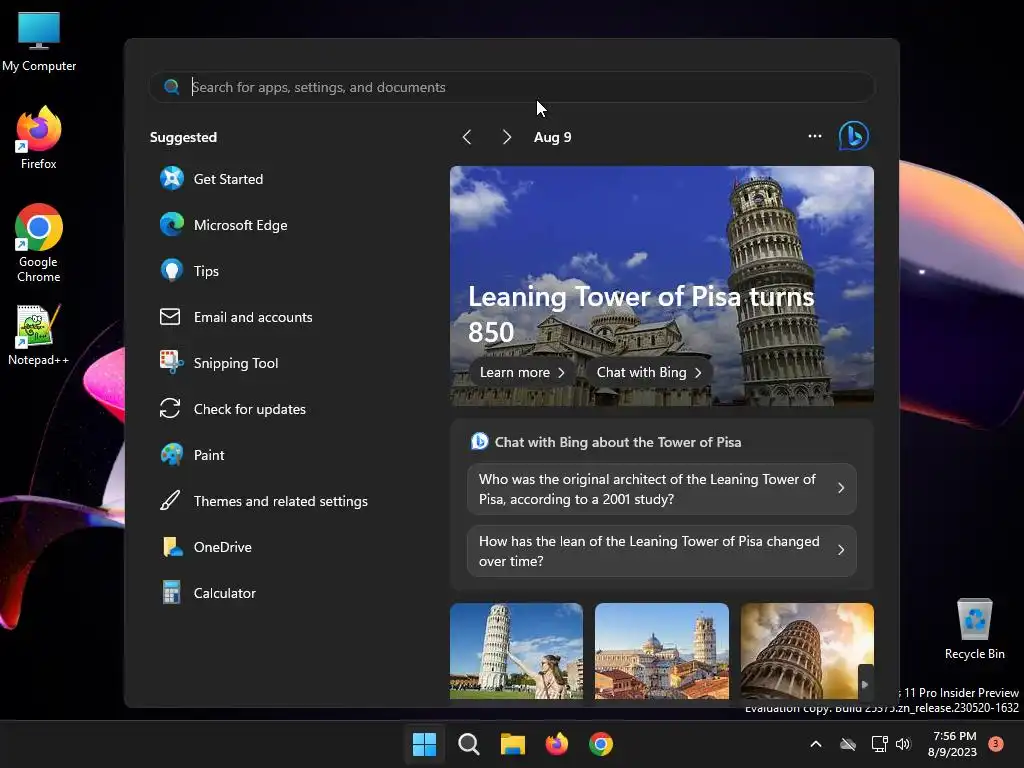The image size is (1024, 768).
Task: Click the Chat with Bing button
Action: [648, 372]
